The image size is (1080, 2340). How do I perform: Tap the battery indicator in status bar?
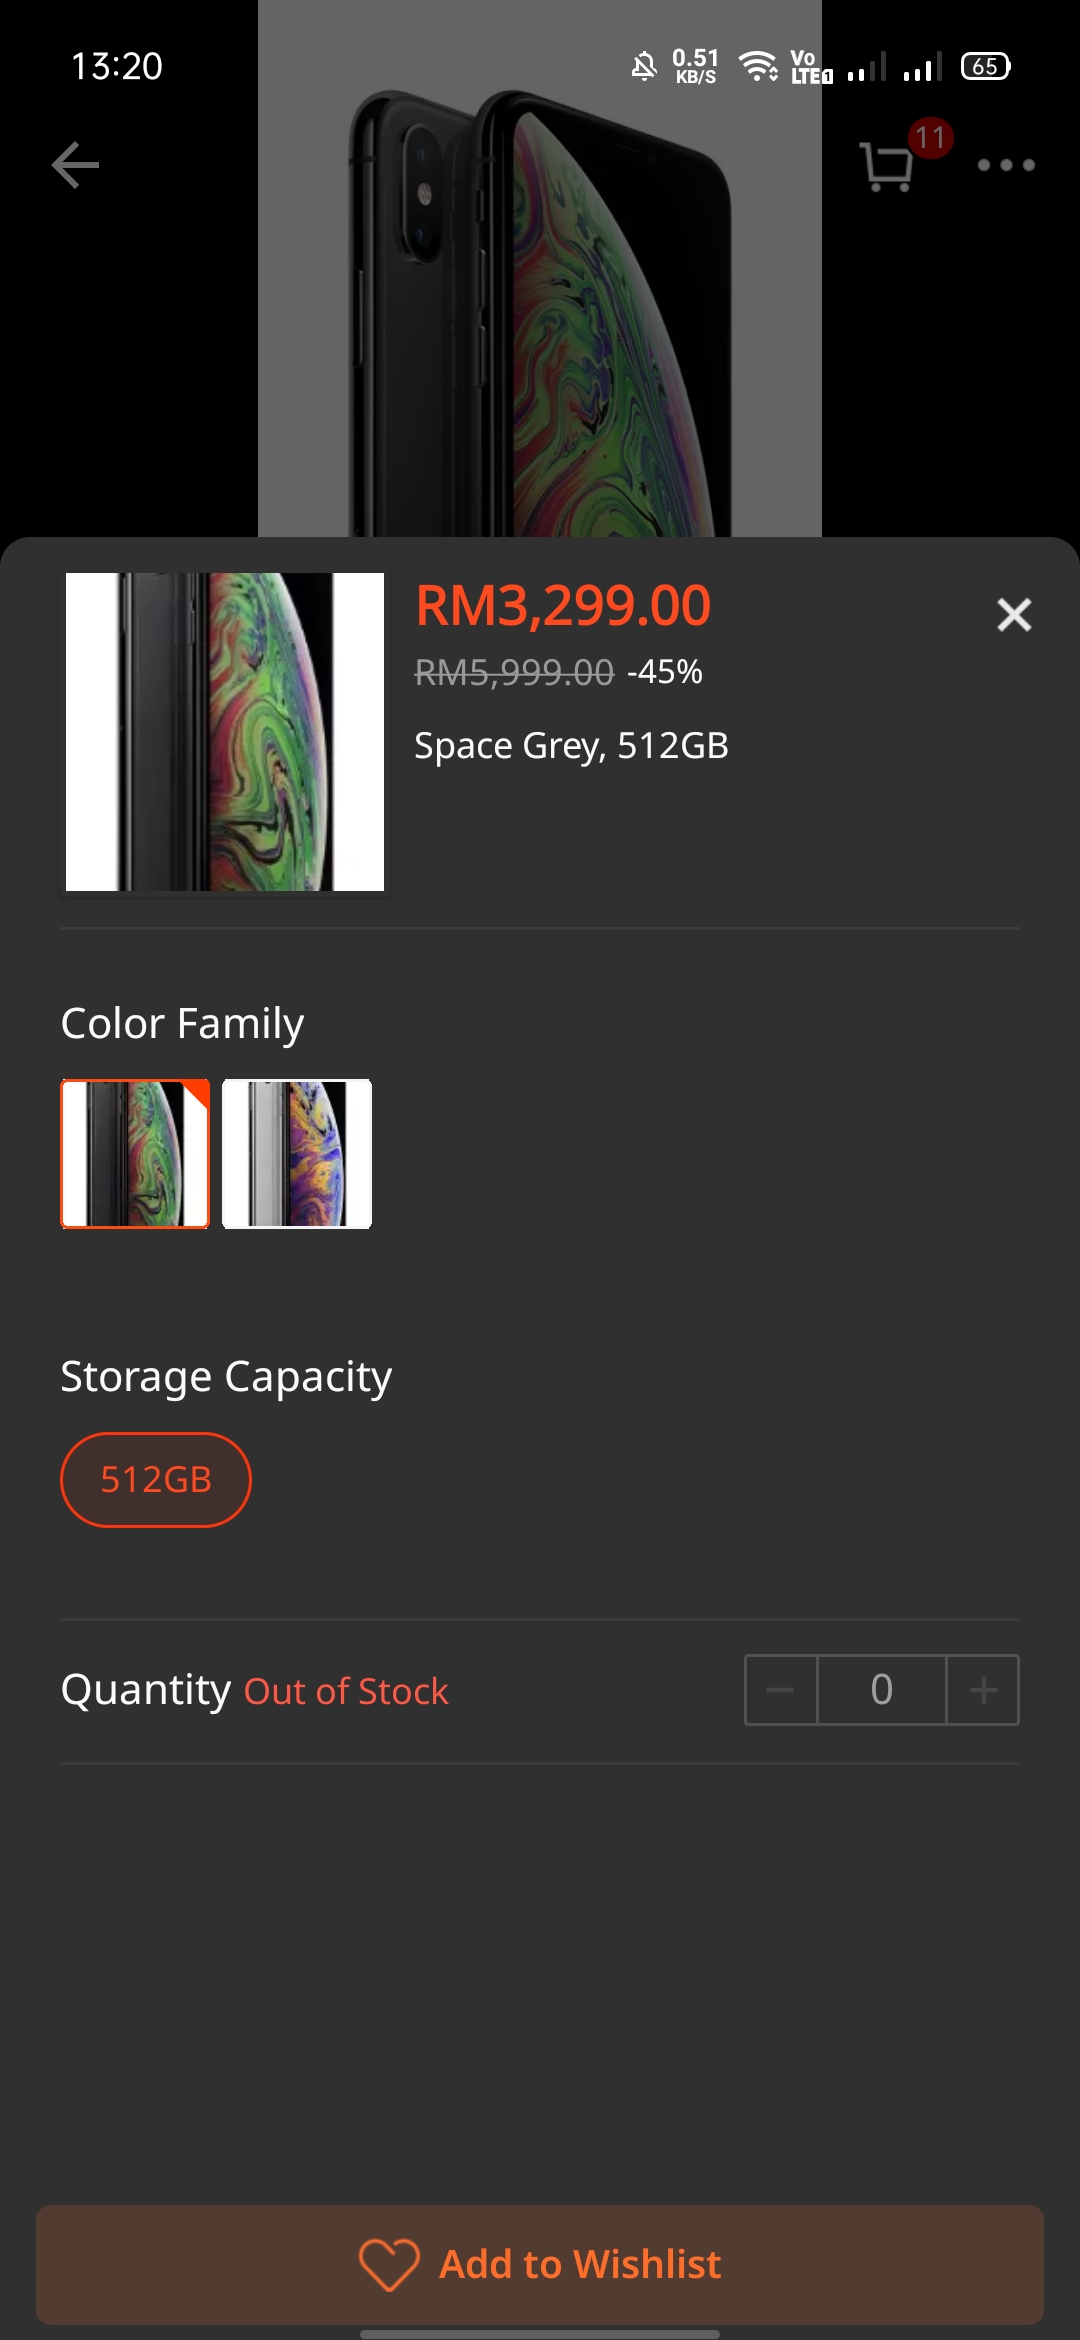(986, 66)
